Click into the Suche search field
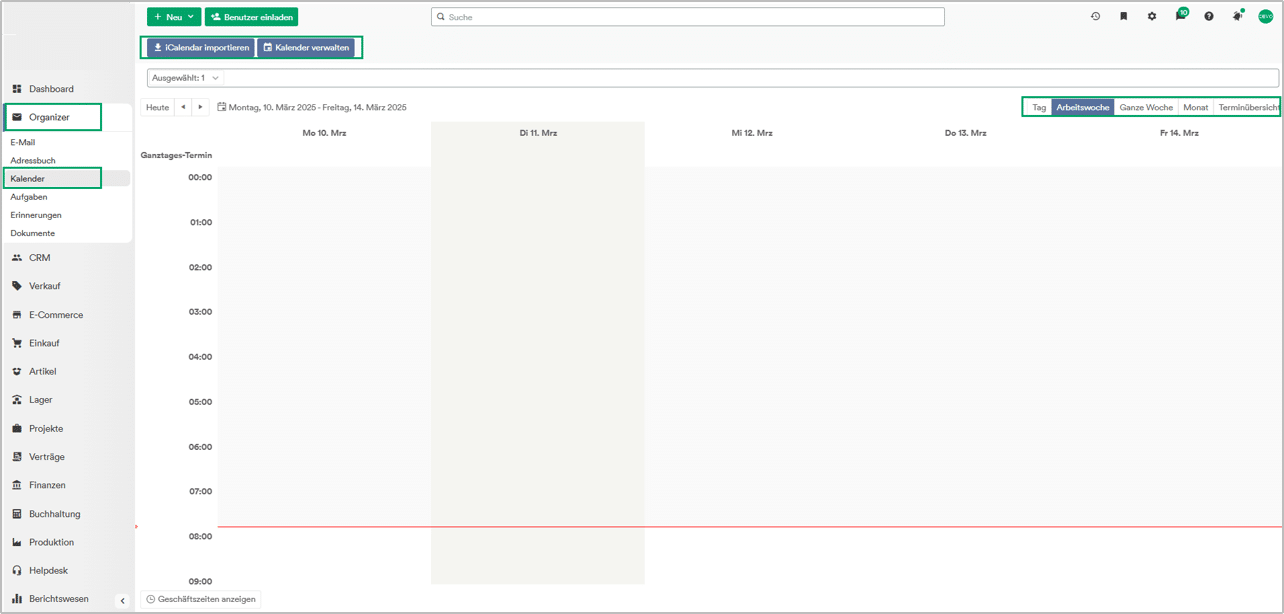 click(688, 17)
